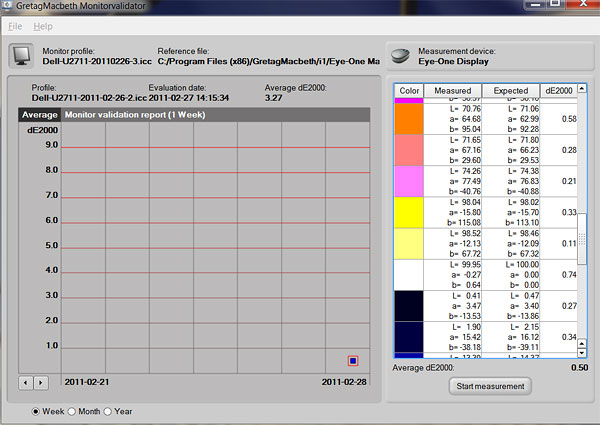This screenshot has width=600, height=425.
Task: Click dE2000 value 0.74
Action: click(x=569, y=275)
